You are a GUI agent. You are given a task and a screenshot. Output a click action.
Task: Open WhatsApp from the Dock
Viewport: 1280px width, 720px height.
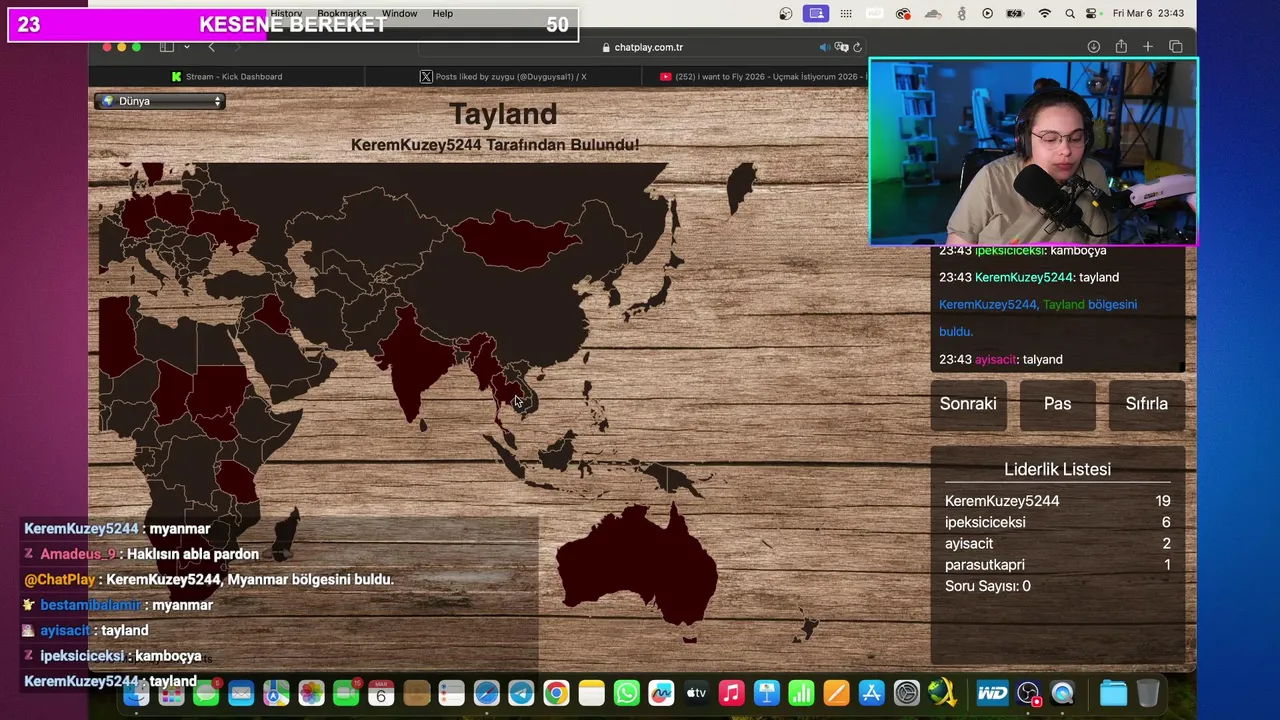tap(626, 693)
